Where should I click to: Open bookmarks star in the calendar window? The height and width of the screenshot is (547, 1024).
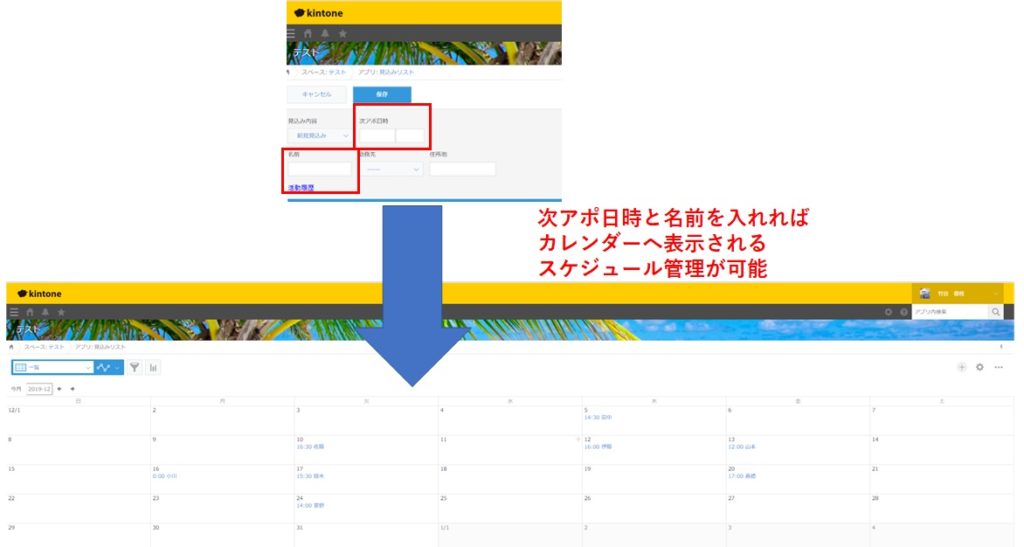61,312
